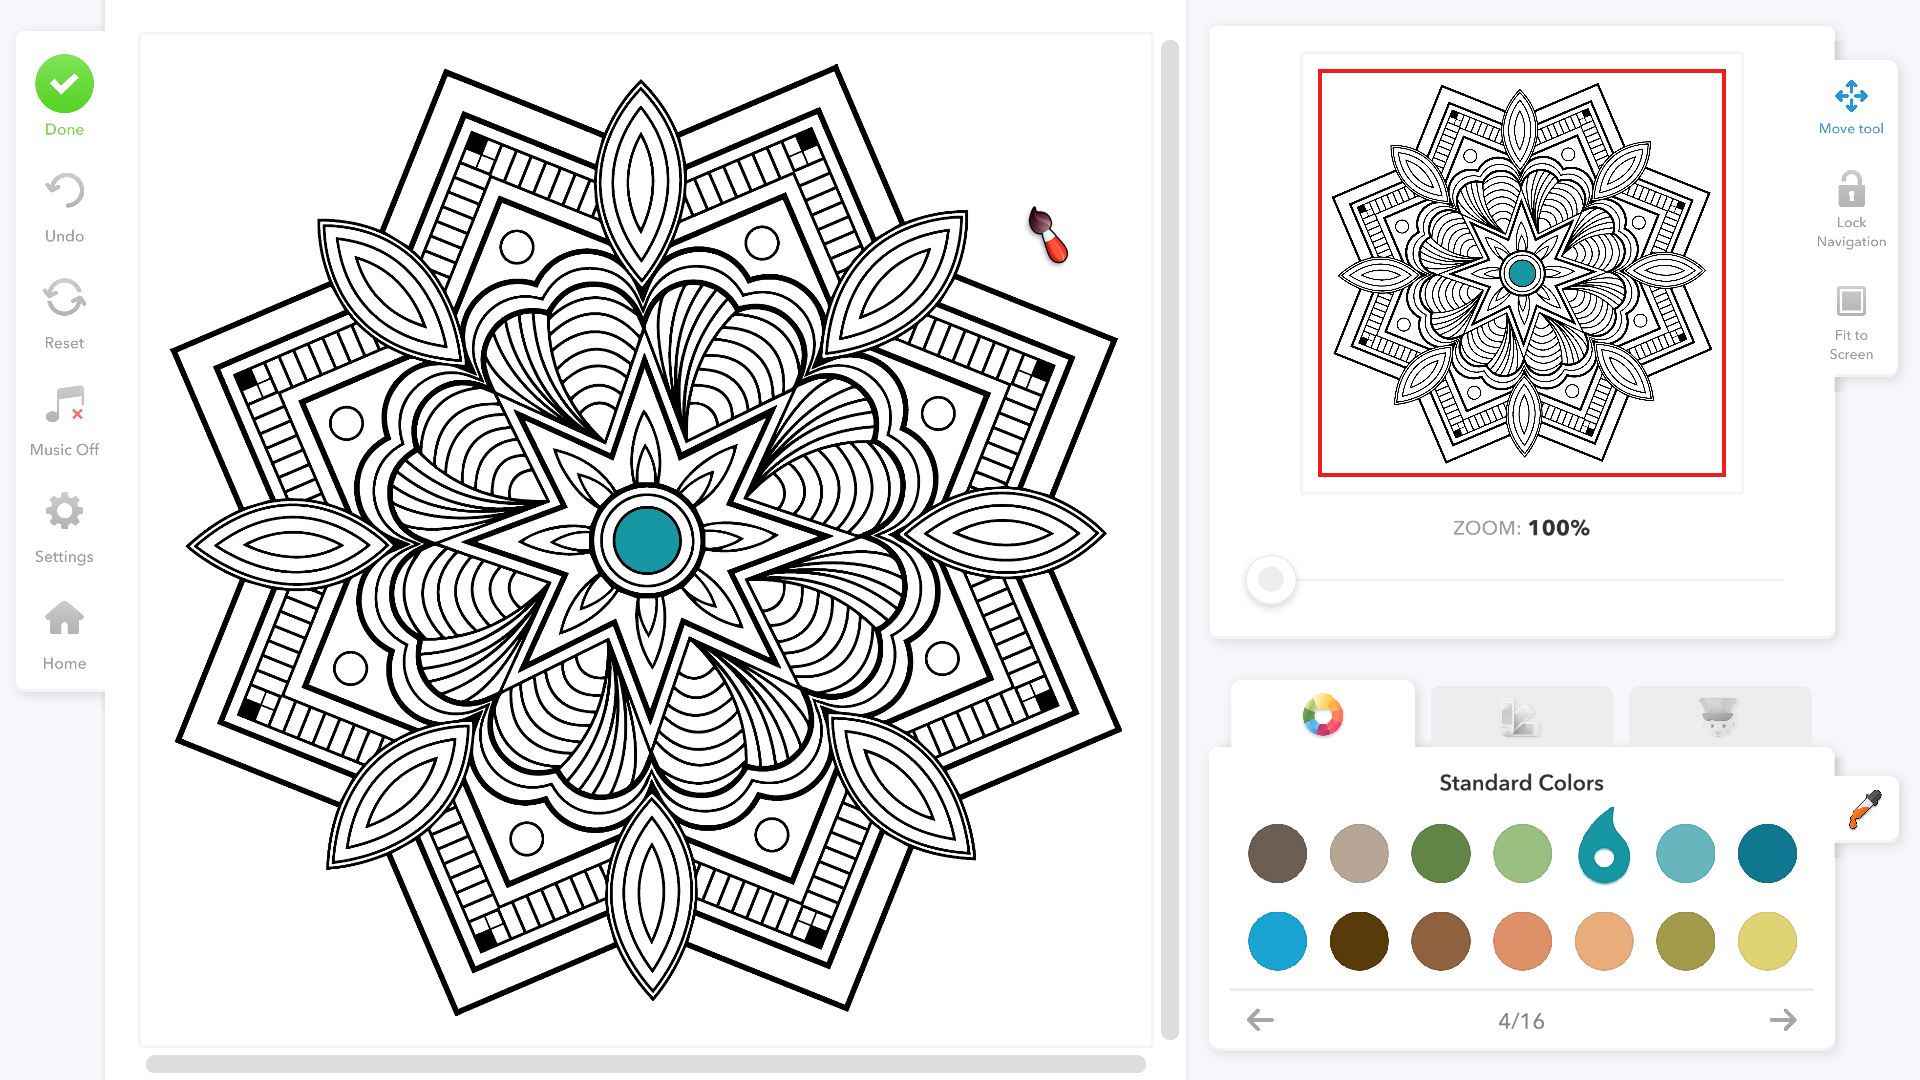Screen dimensions: 1920x1080
Task: Open the color wheel palette tab
Action: pos(1322,716)
